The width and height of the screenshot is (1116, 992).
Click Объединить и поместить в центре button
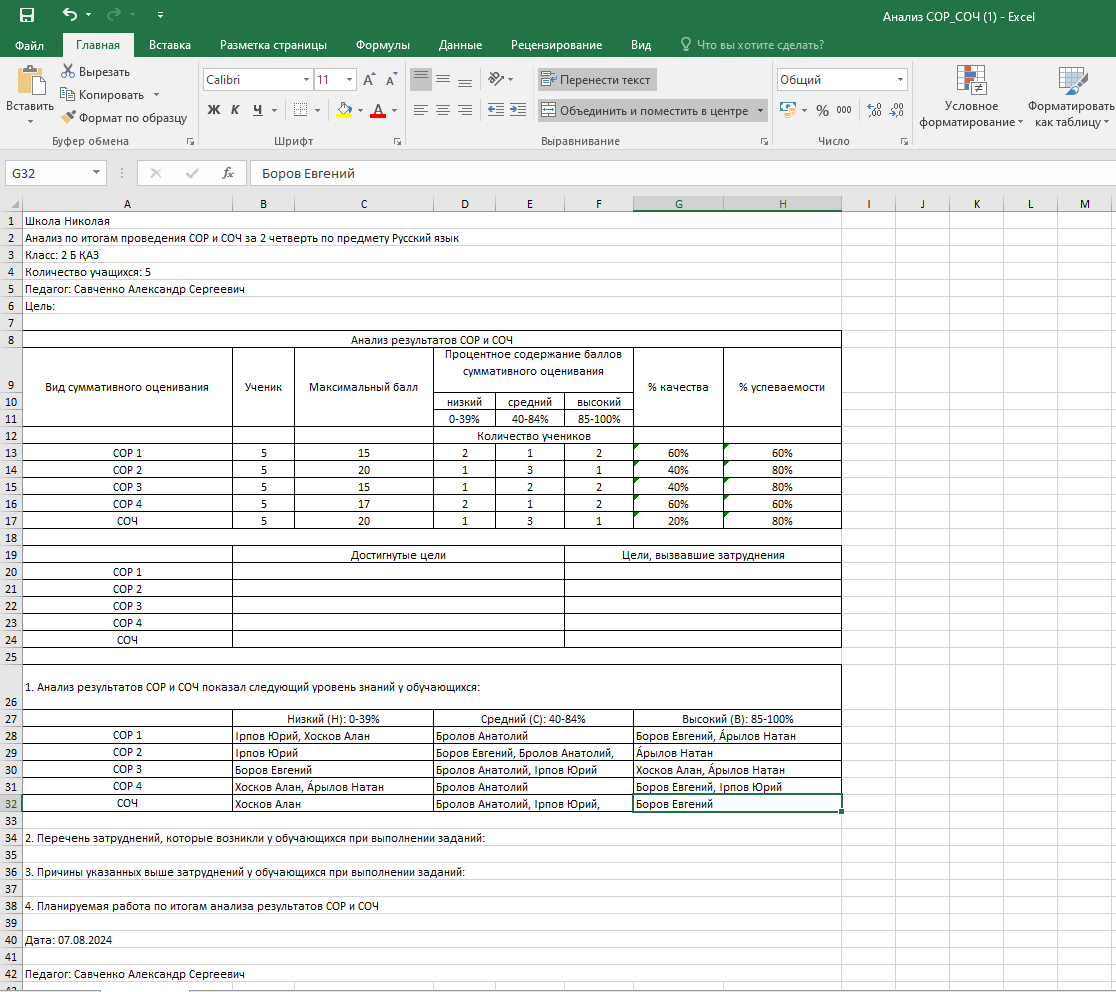[x=646, y=110]
